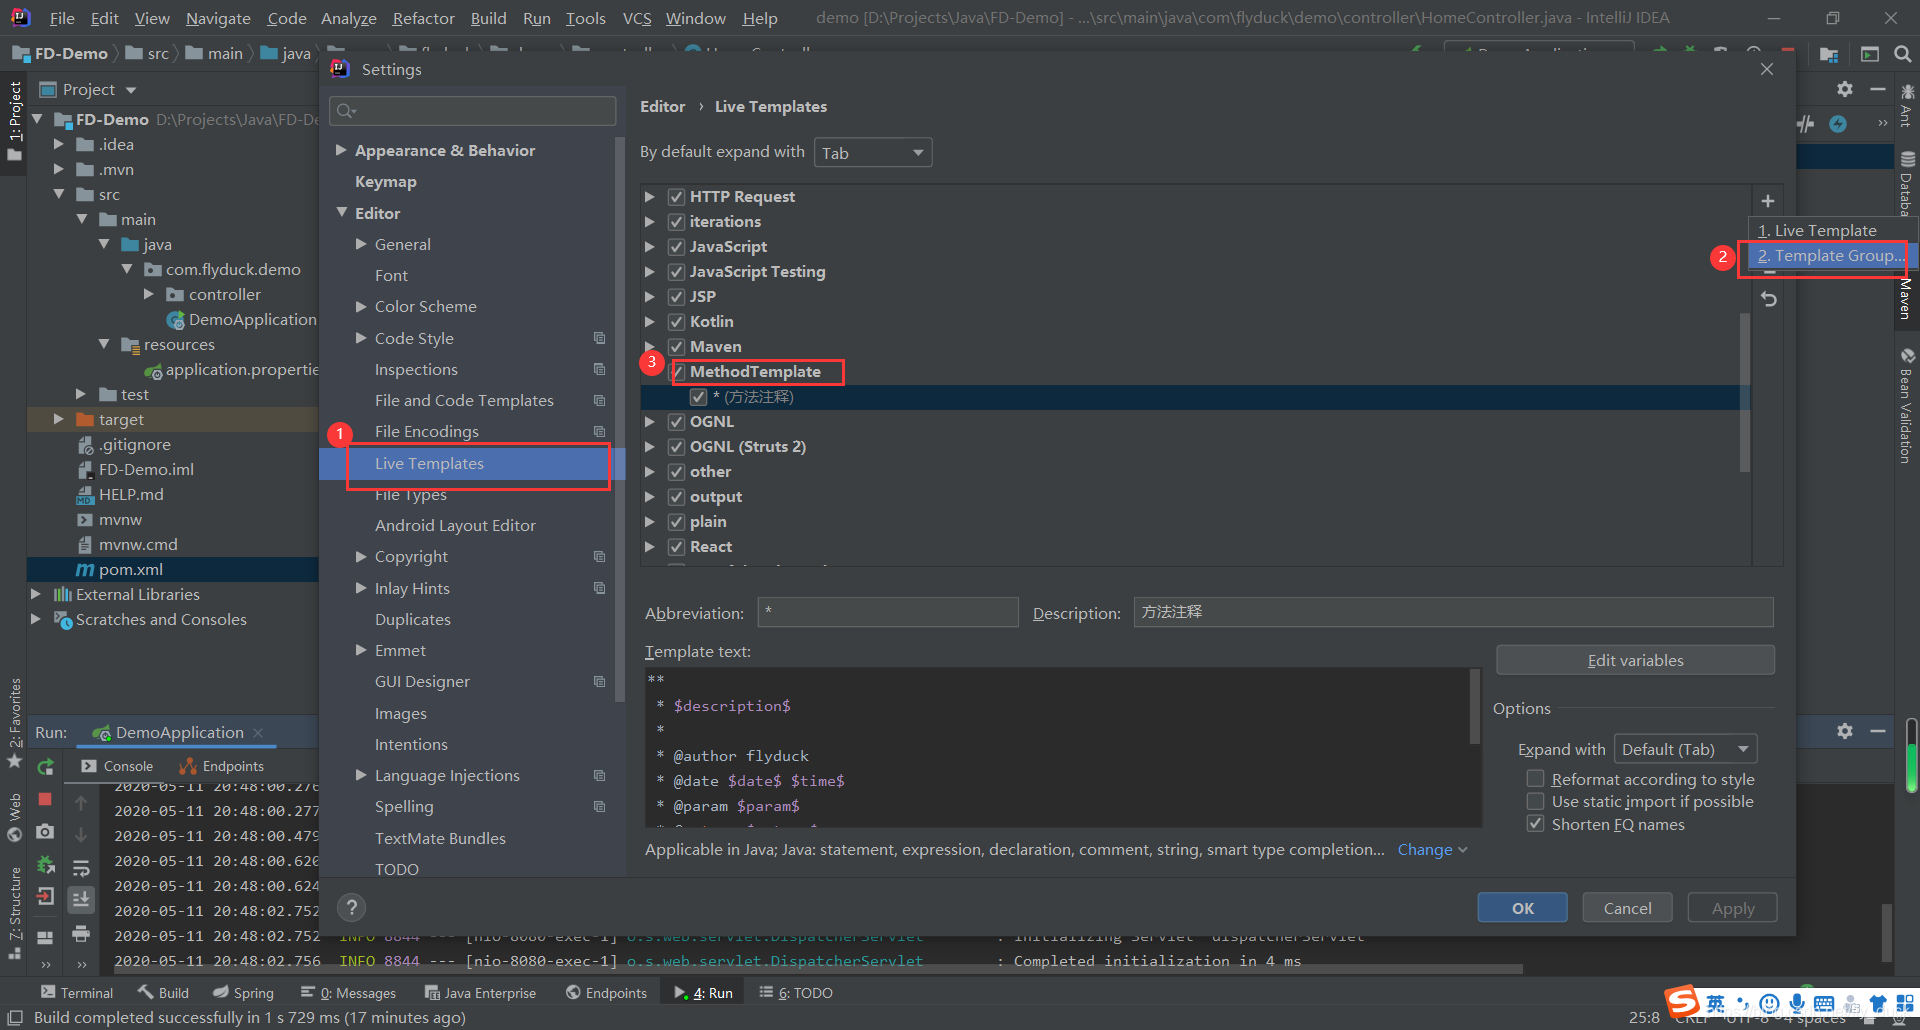
Task: Click the exit red arrow icon in Run panel
Action: tap(45, 897)
